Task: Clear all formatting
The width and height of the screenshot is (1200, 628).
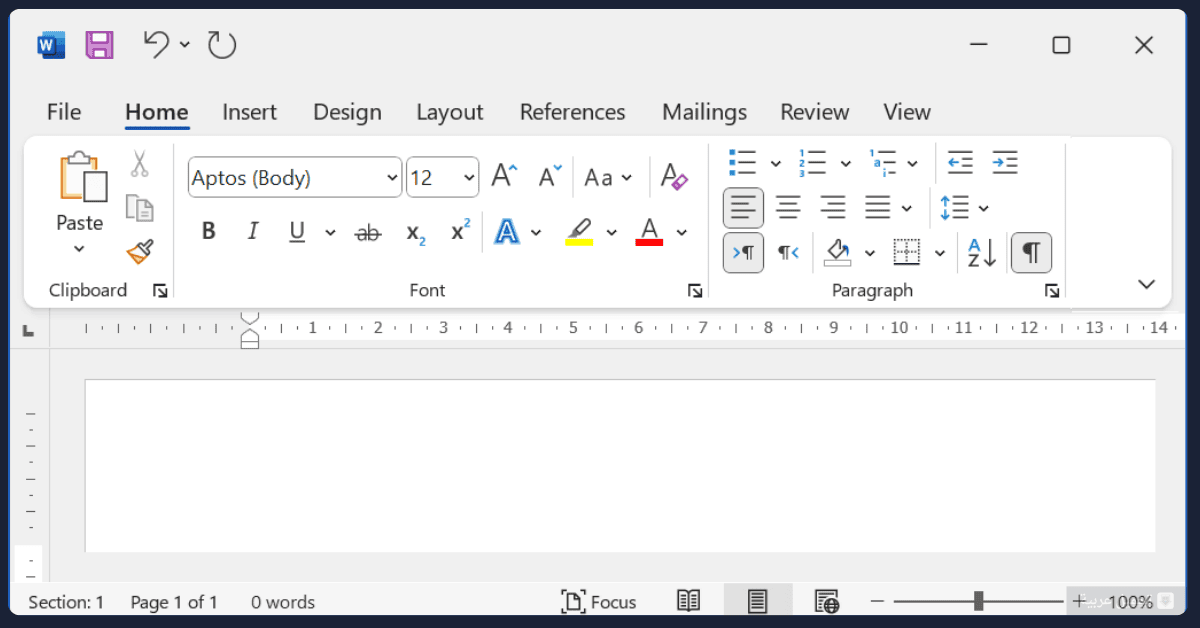Action: 675,177
